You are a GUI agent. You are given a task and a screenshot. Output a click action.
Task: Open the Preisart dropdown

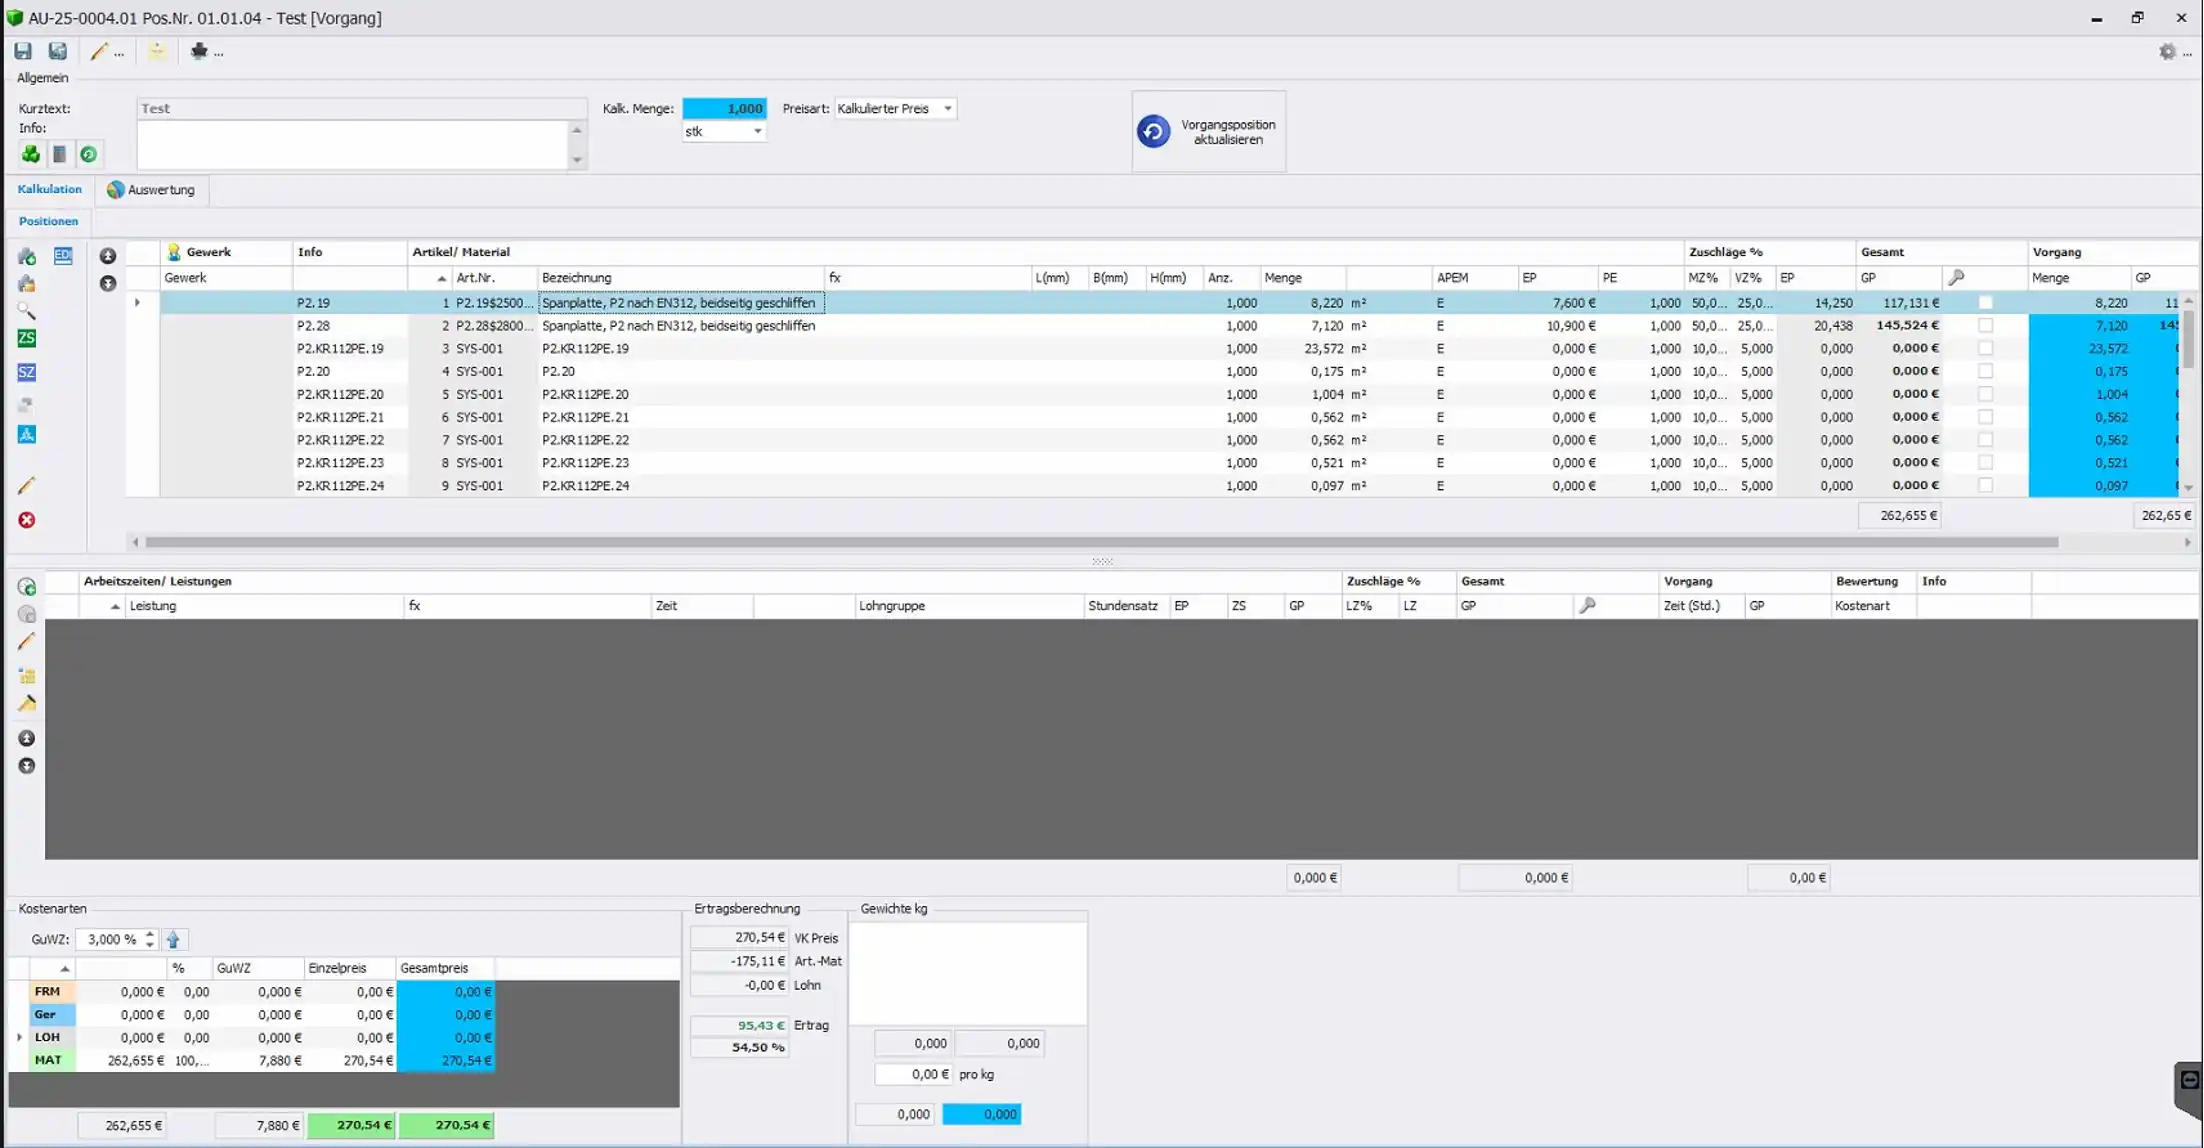(x=947, y=108)
